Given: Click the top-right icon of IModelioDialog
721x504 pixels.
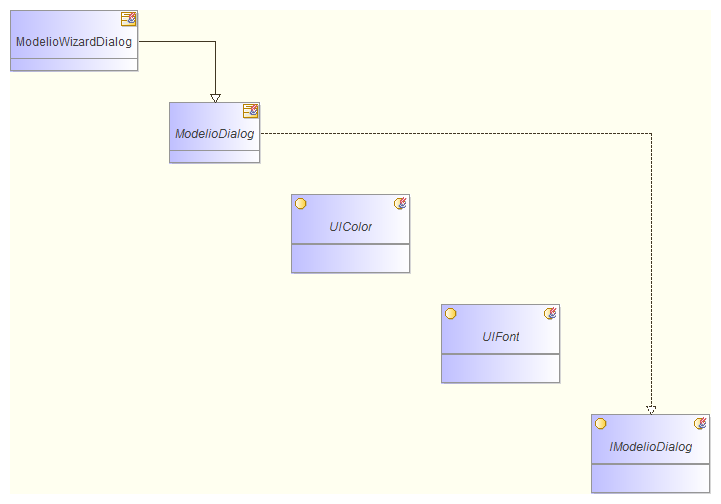Looking at the screenshot, I should pyautogui.click(x=700, y=423).
